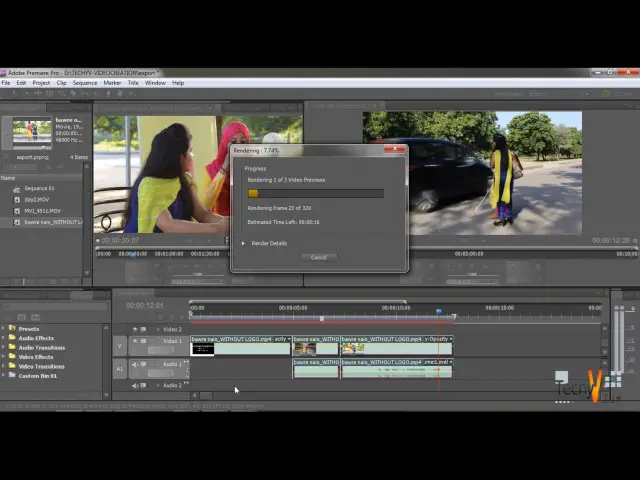Toggle the V source track target
The height and width of the screenshot is (480, 640).
click(120, 346)
